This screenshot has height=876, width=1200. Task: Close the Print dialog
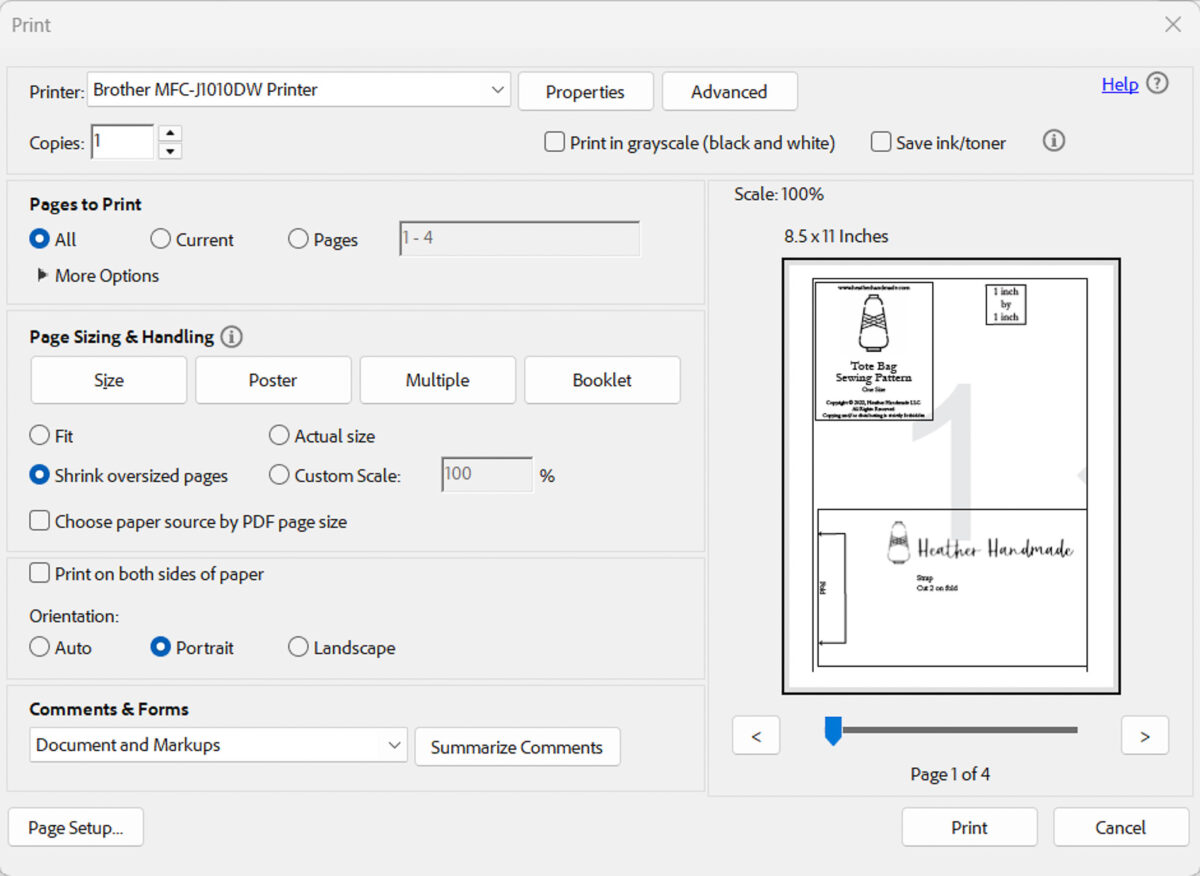pyautogui.click(x=1172, y=25)
